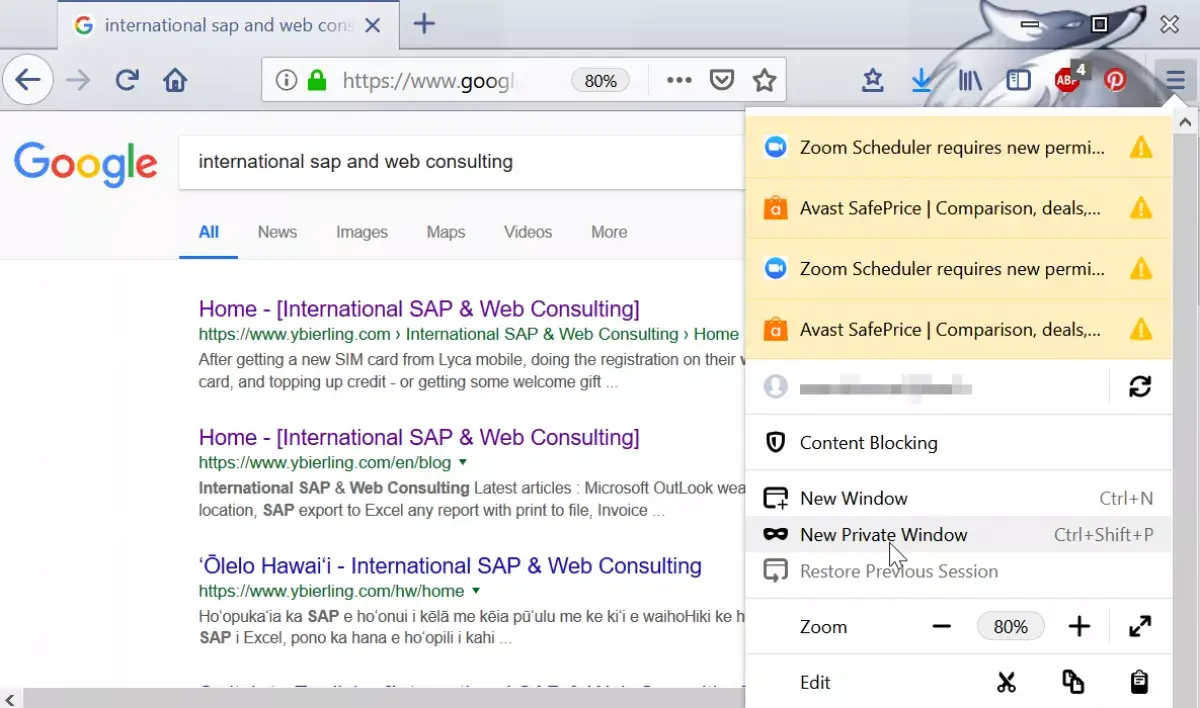Open the ʻŌlelo Hawaiʻi result link
The height and width of the screenshot is (708, 1200).
click(450, 565)
